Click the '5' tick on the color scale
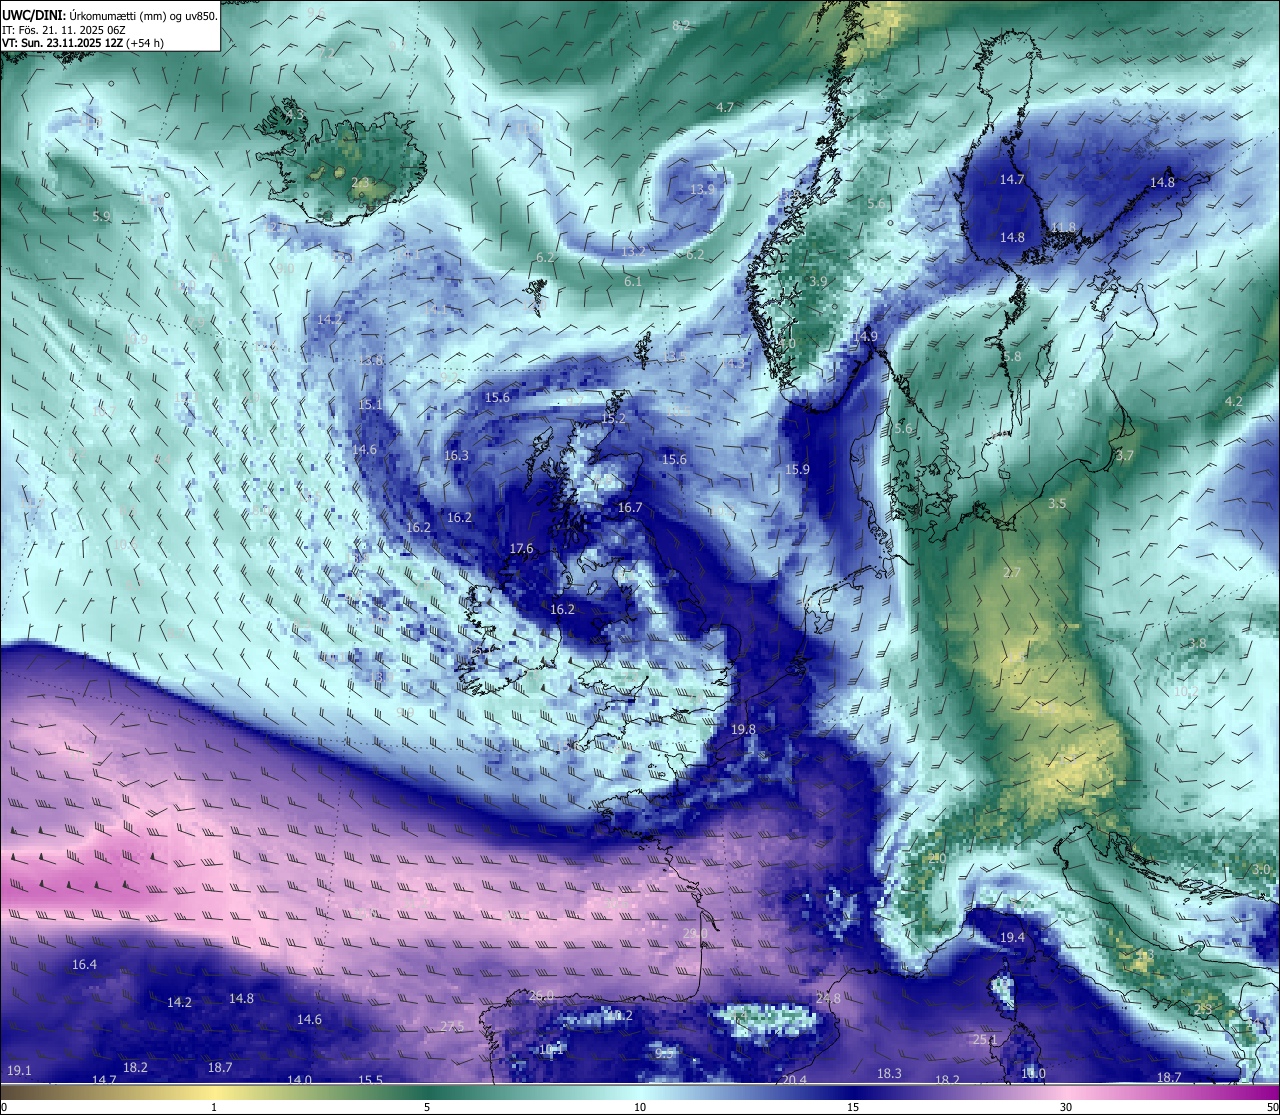 pyautogui.click(x=427, y=1107)
